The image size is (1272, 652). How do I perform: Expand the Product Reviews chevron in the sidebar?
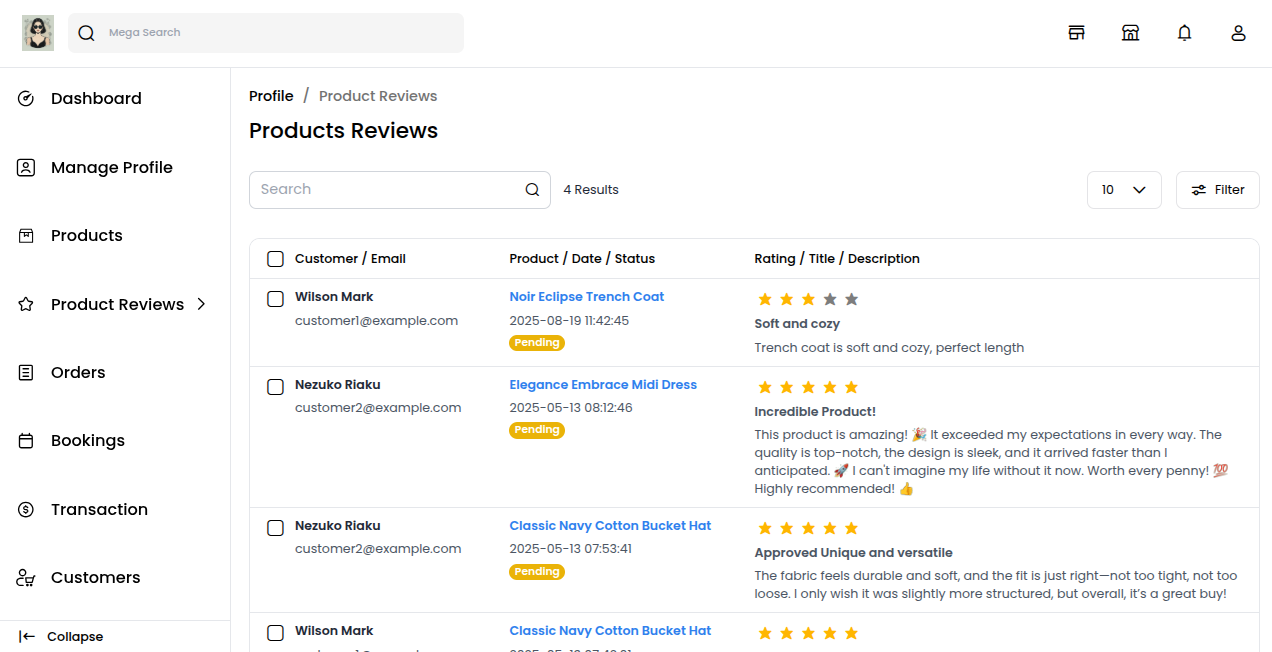[202, 304]
